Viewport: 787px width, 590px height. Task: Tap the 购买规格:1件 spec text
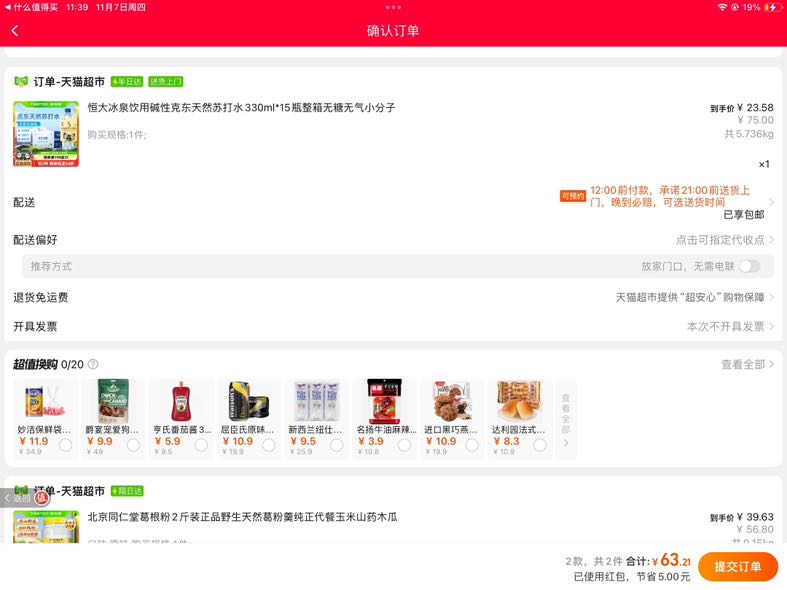click(117, 134)
